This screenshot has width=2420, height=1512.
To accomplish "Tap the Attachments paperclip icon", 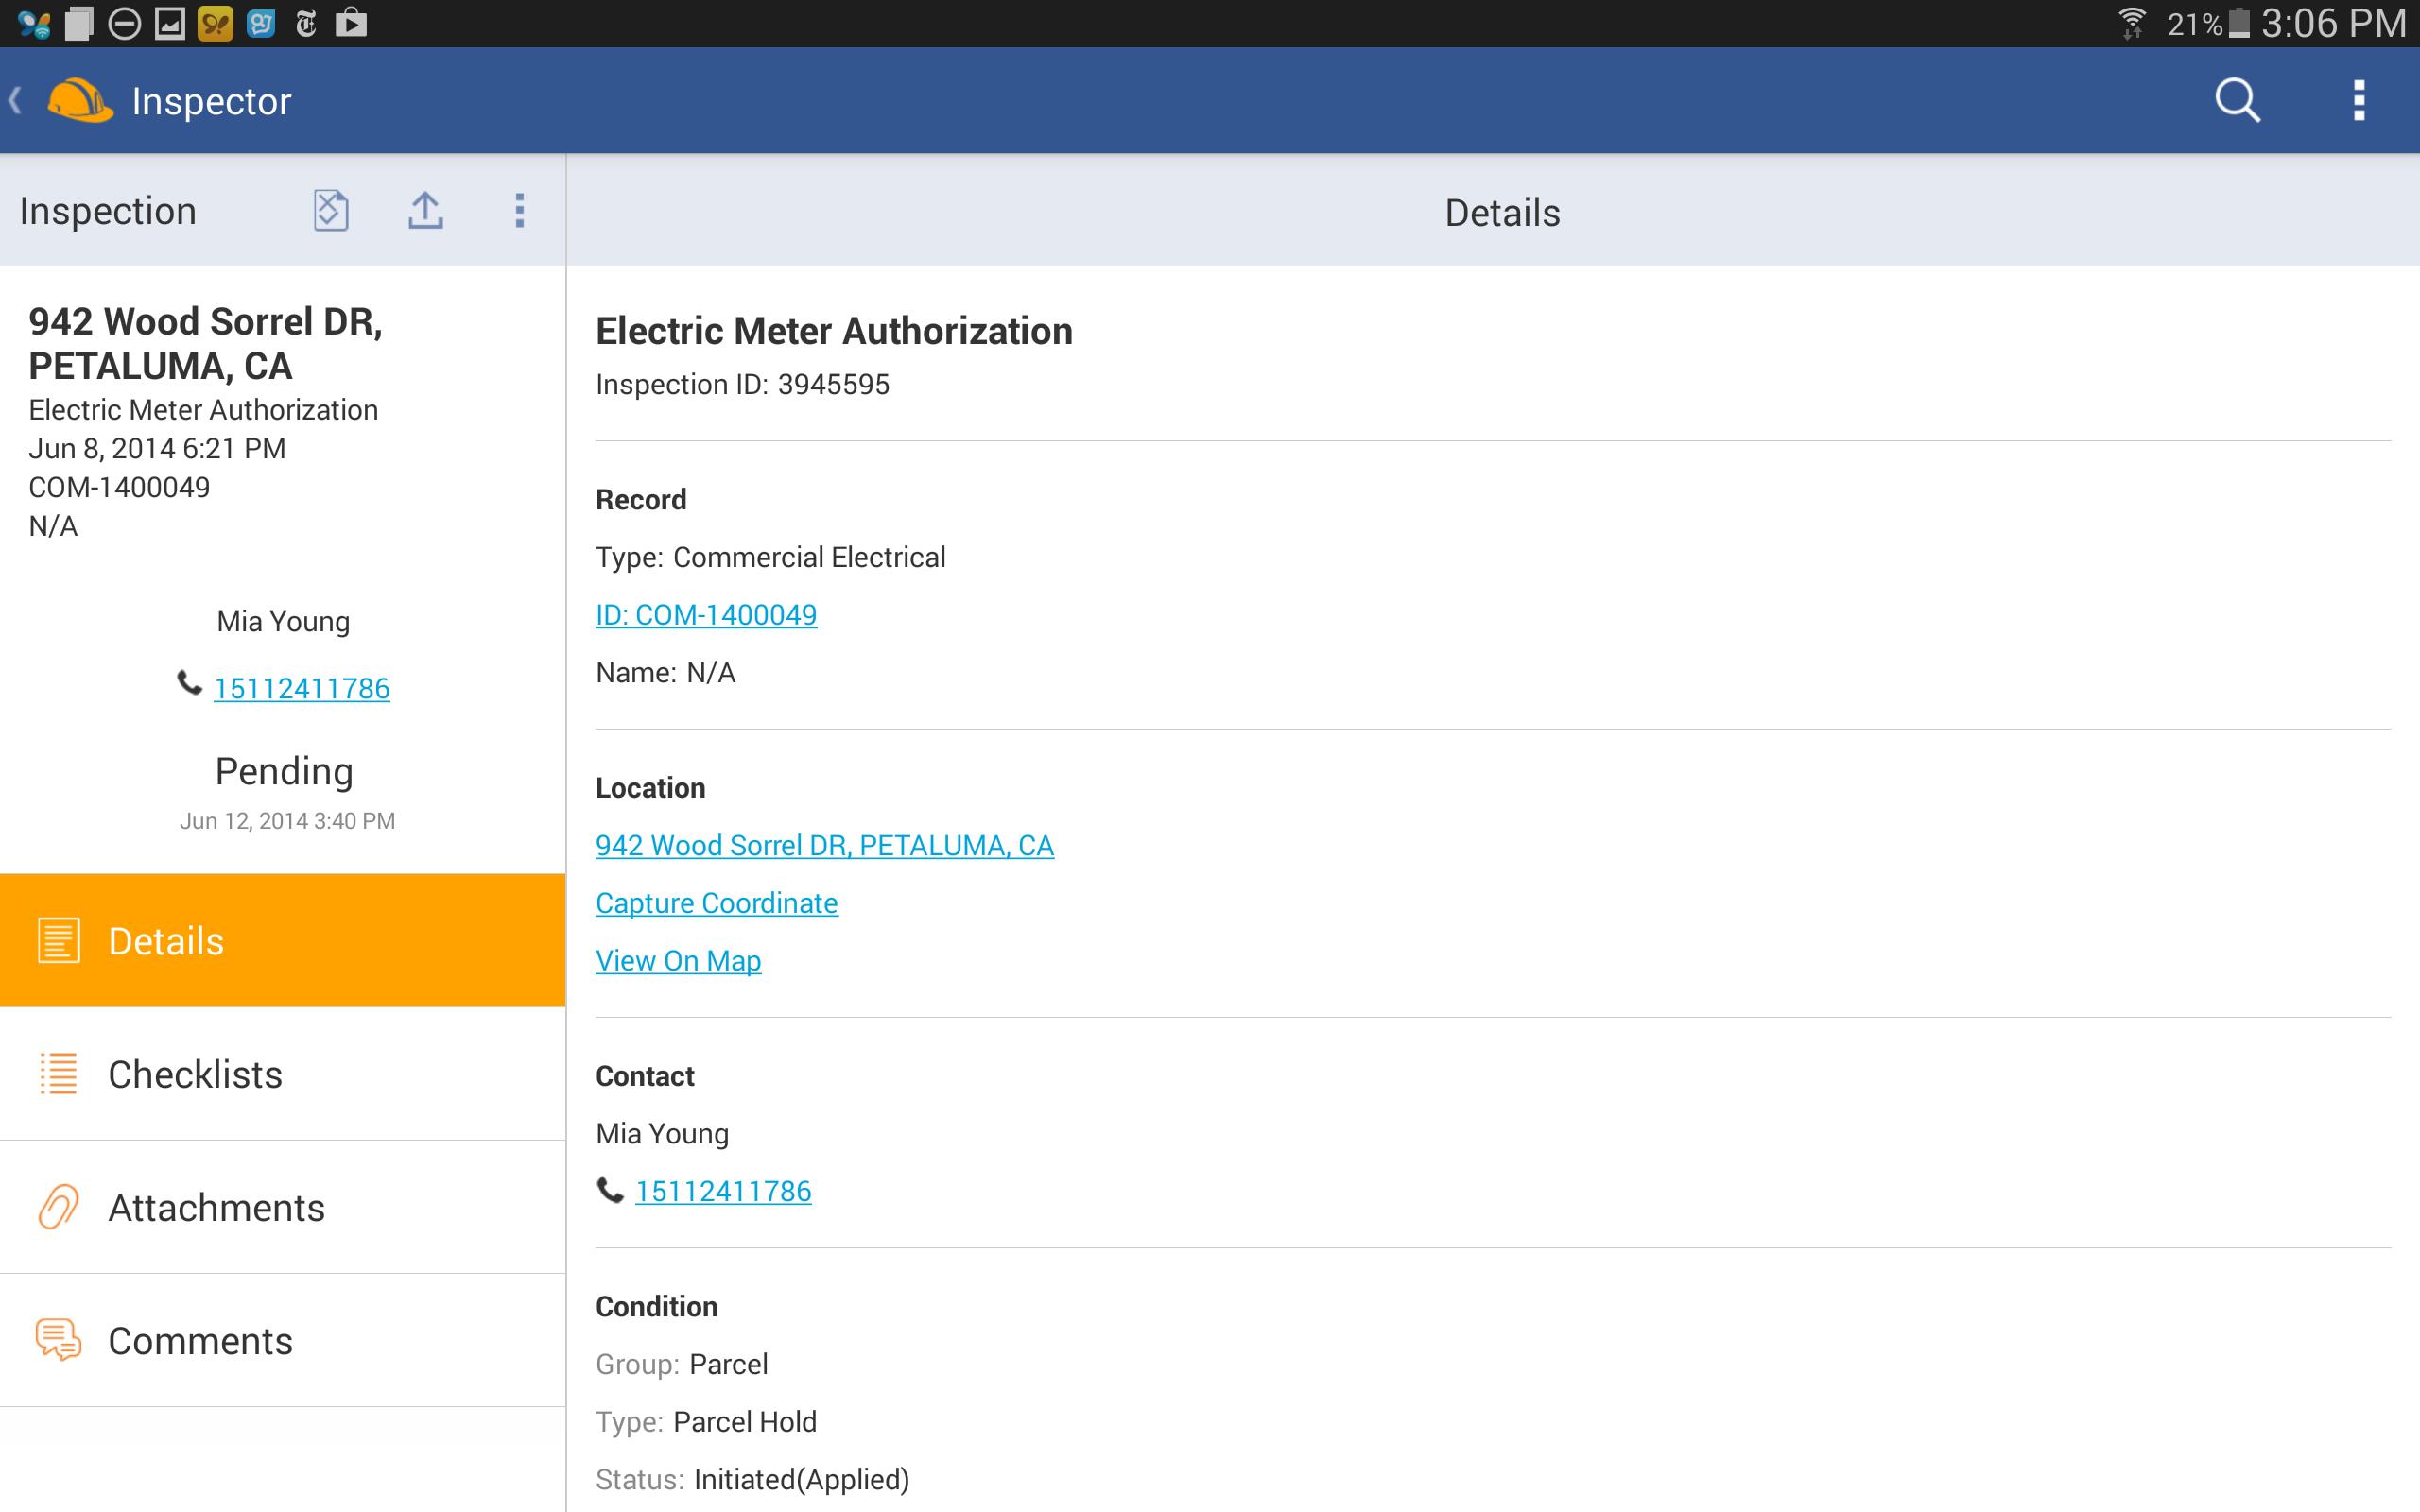I will [x=58, y=1207].
